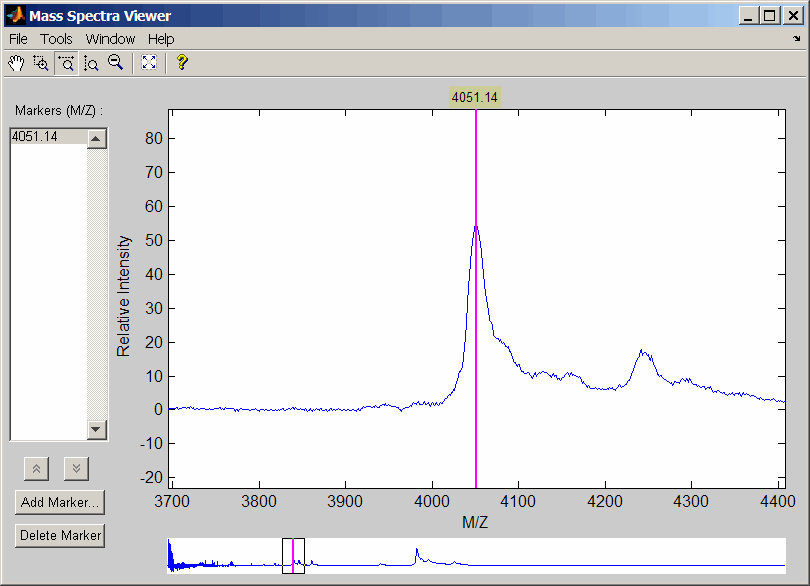Click the markers list scroll up arrow
The height and width of the screenshot is (586, 810).
point(97,138)
